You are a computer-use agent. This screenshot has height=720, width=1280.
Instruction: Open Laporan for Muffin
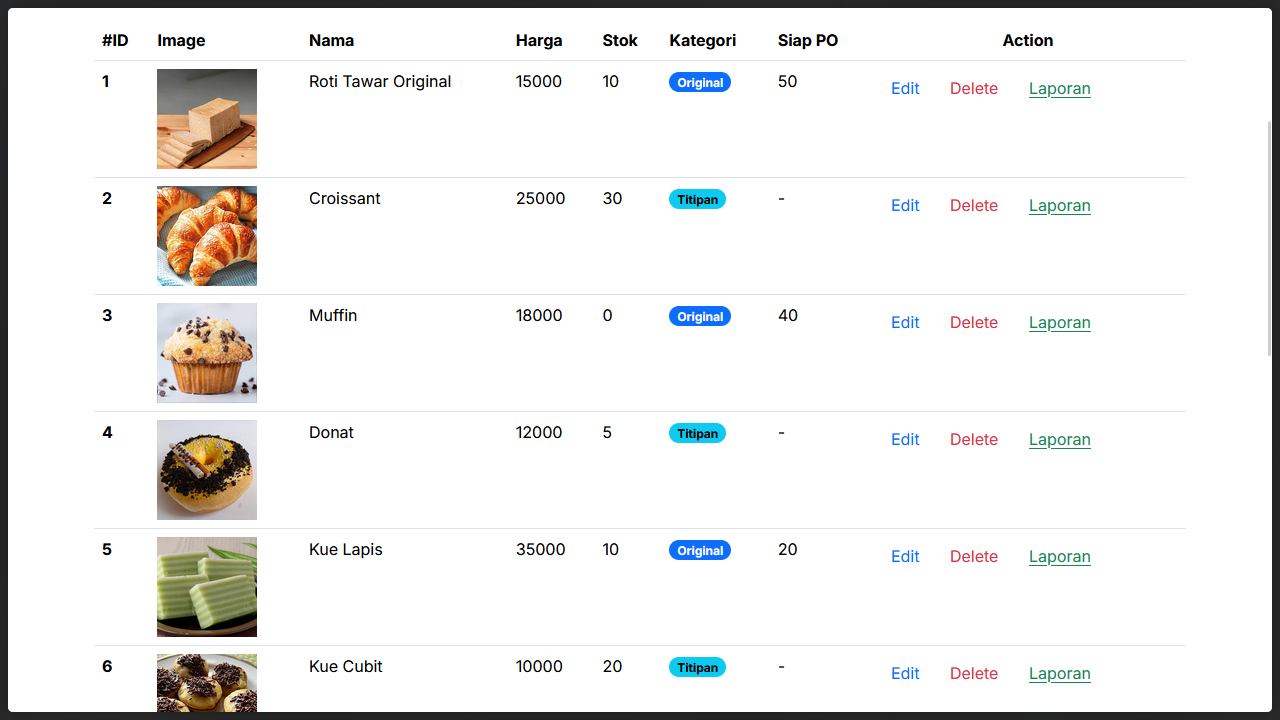click(x=1059, y=322)
